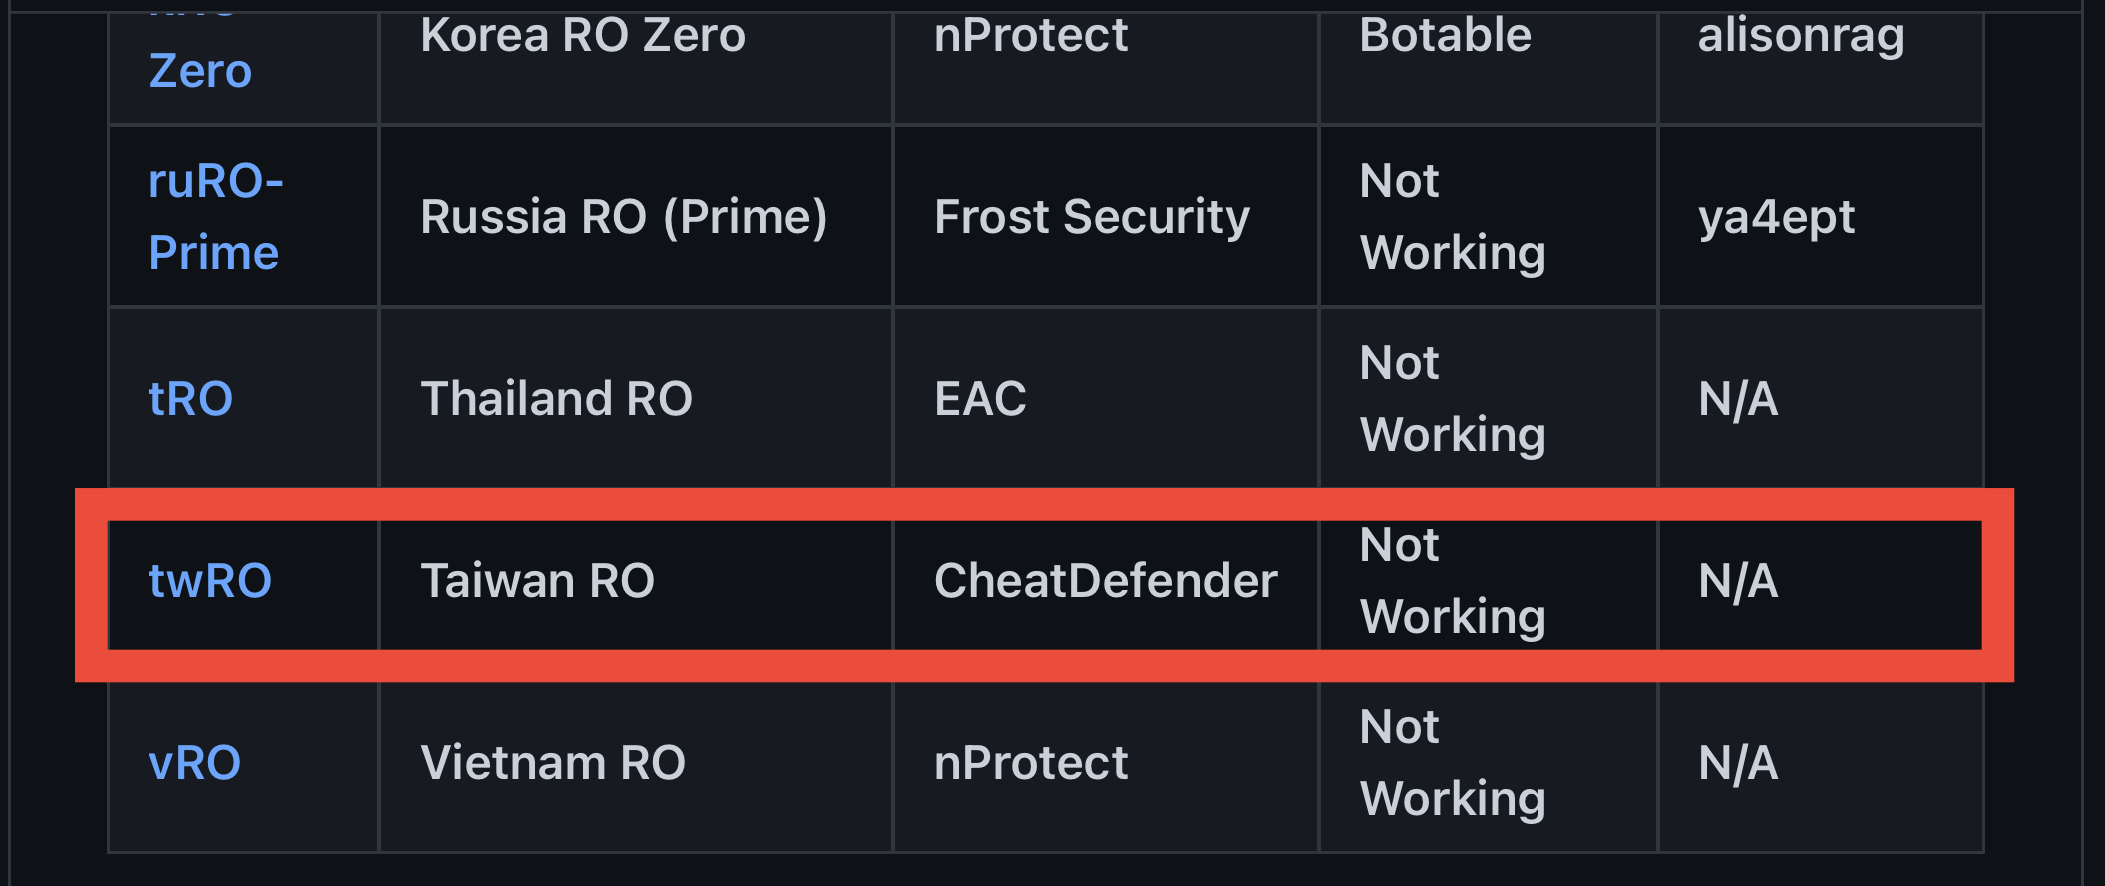Click Not Working status for tRO
Image resolution: width=2105 pixels, height=886 pixels.
pyautogui.click(x=1452, y=397)
